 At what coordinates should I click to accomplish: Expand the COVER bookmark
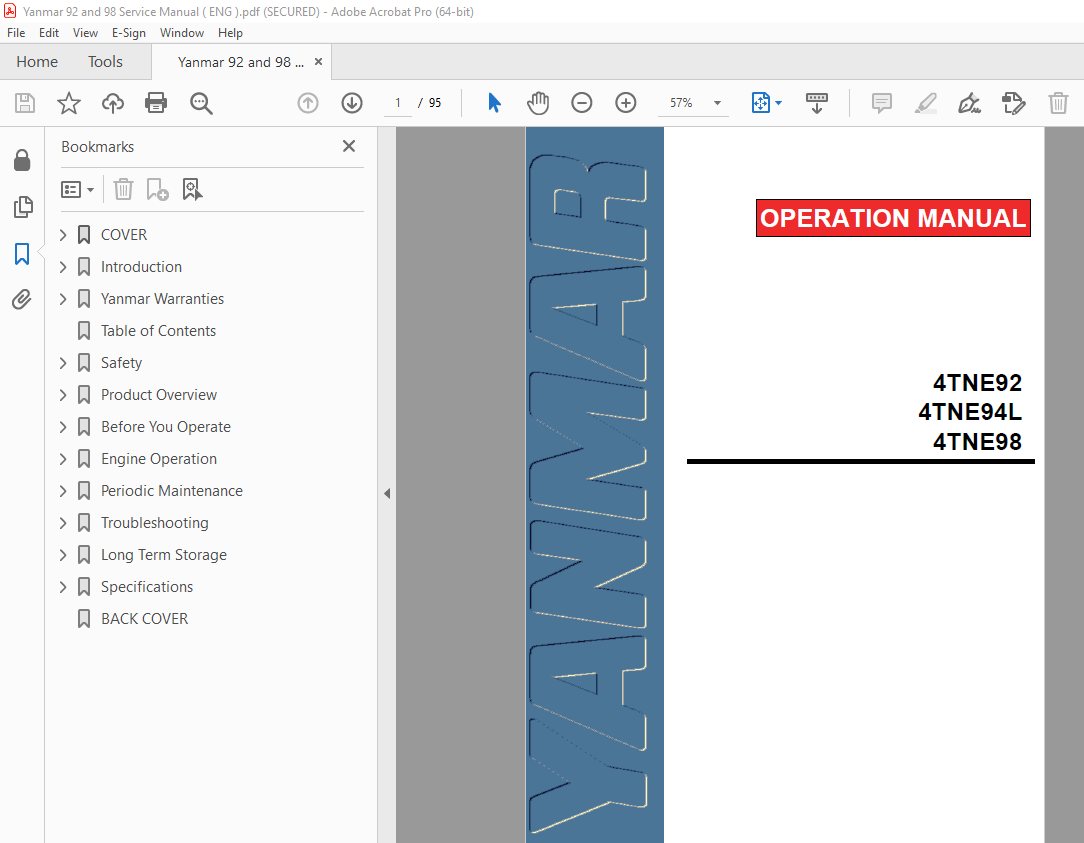tap(63, 235)
